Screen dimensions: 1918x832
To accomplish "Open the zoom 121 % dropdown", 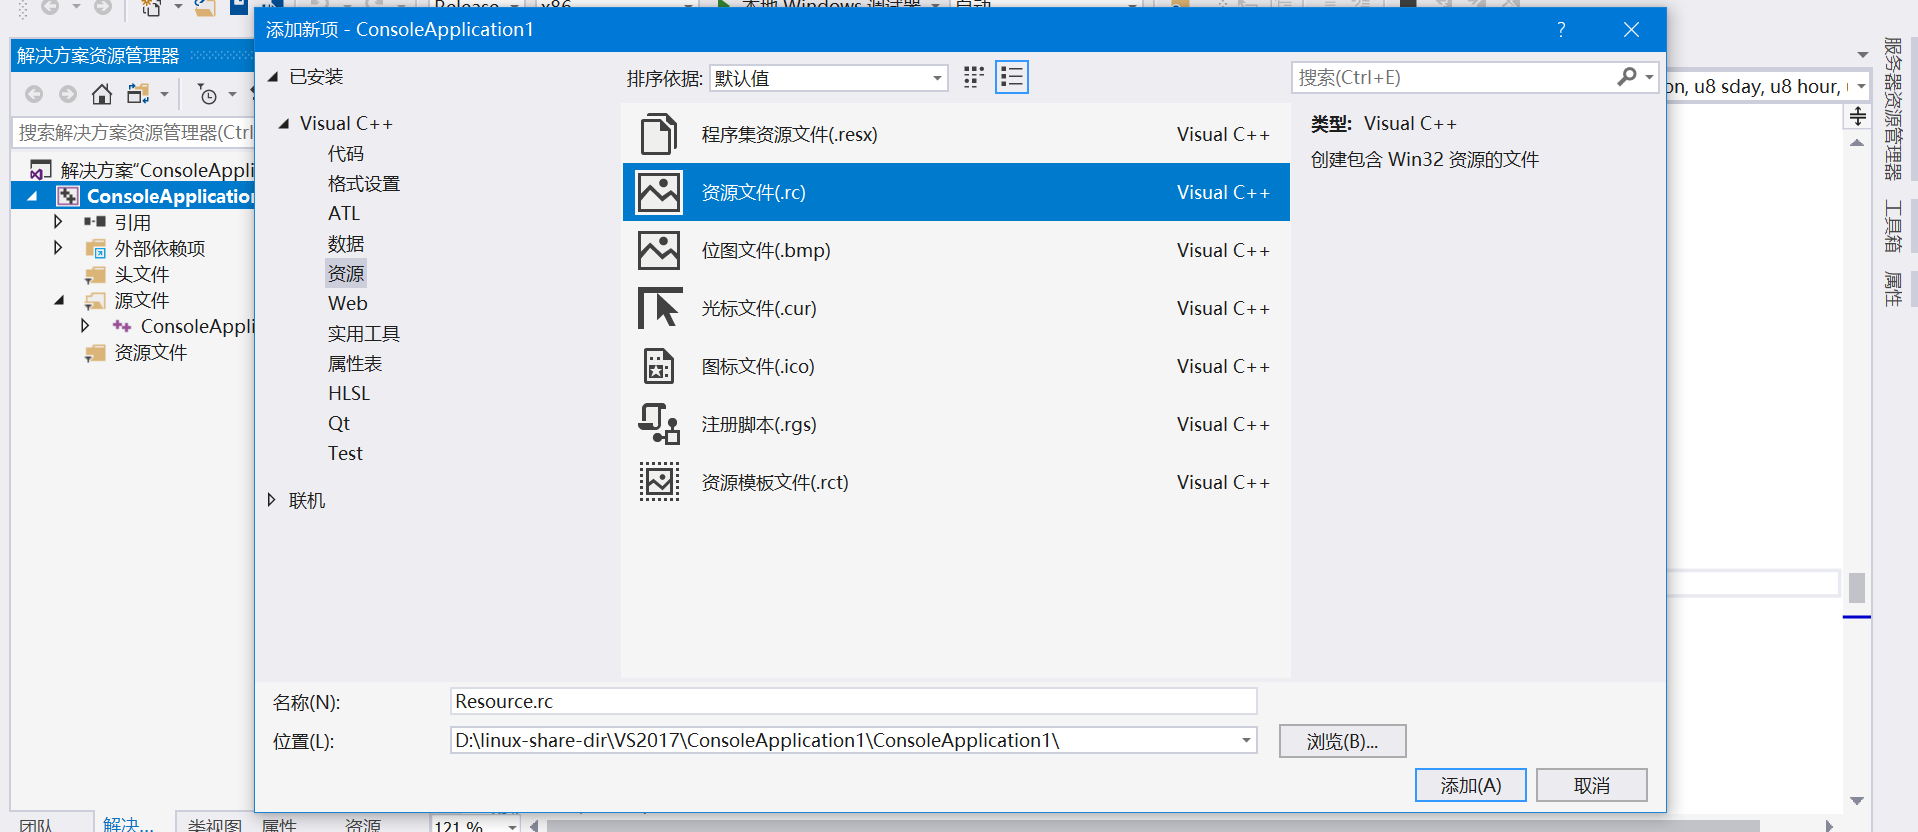I will (x=512, y=826).
